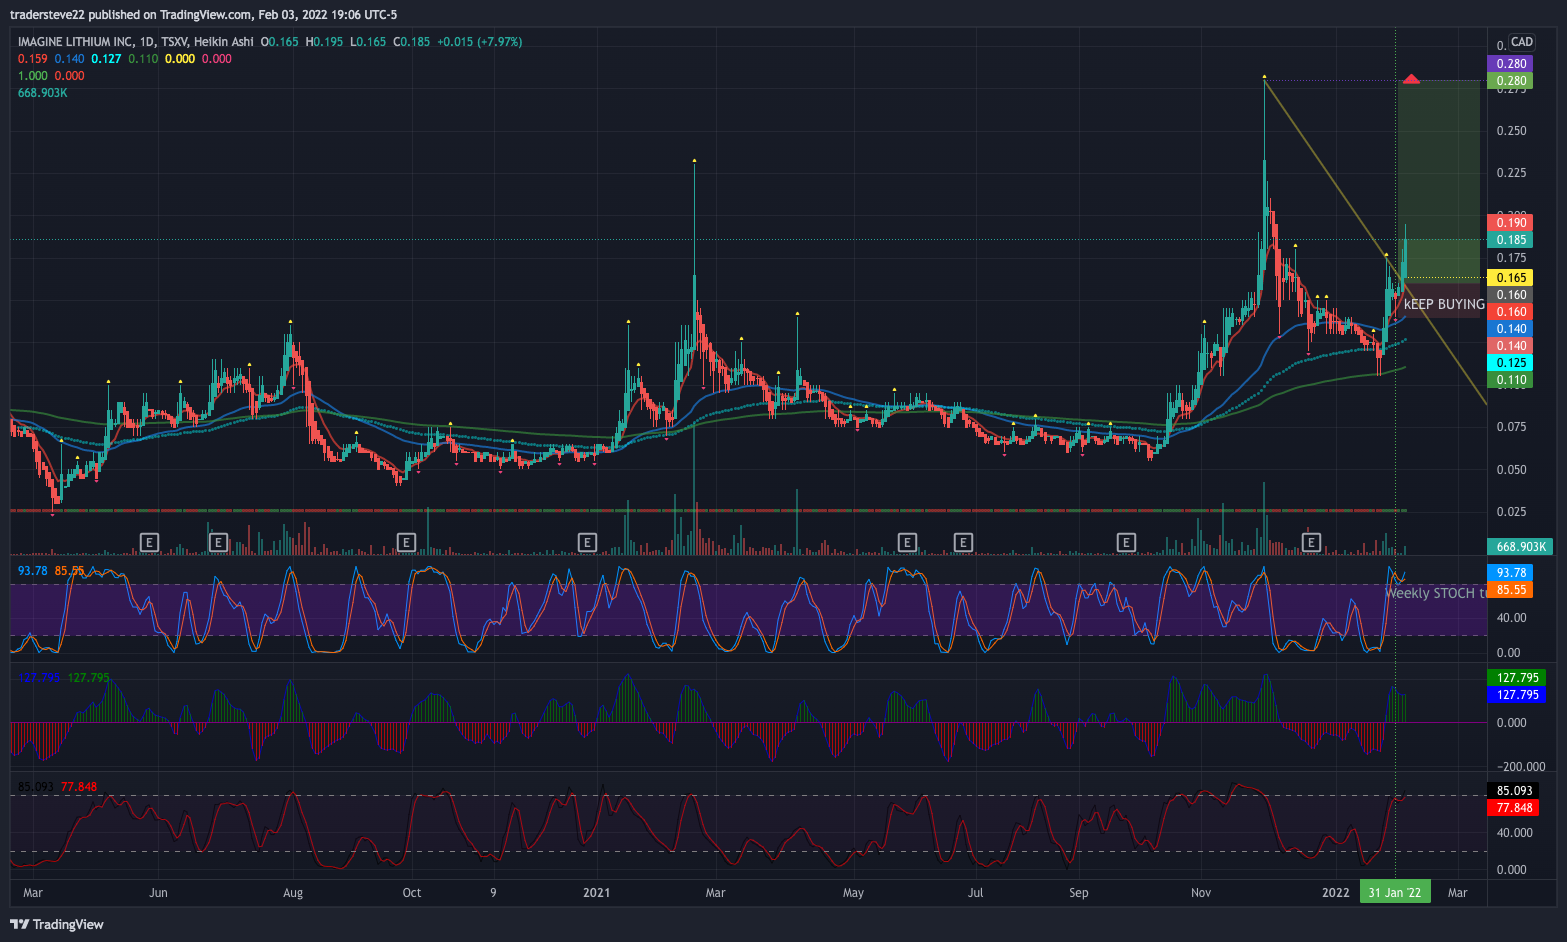Click the cyan 0.125 price label
1567x942 pixels.
coord(1510,362)
